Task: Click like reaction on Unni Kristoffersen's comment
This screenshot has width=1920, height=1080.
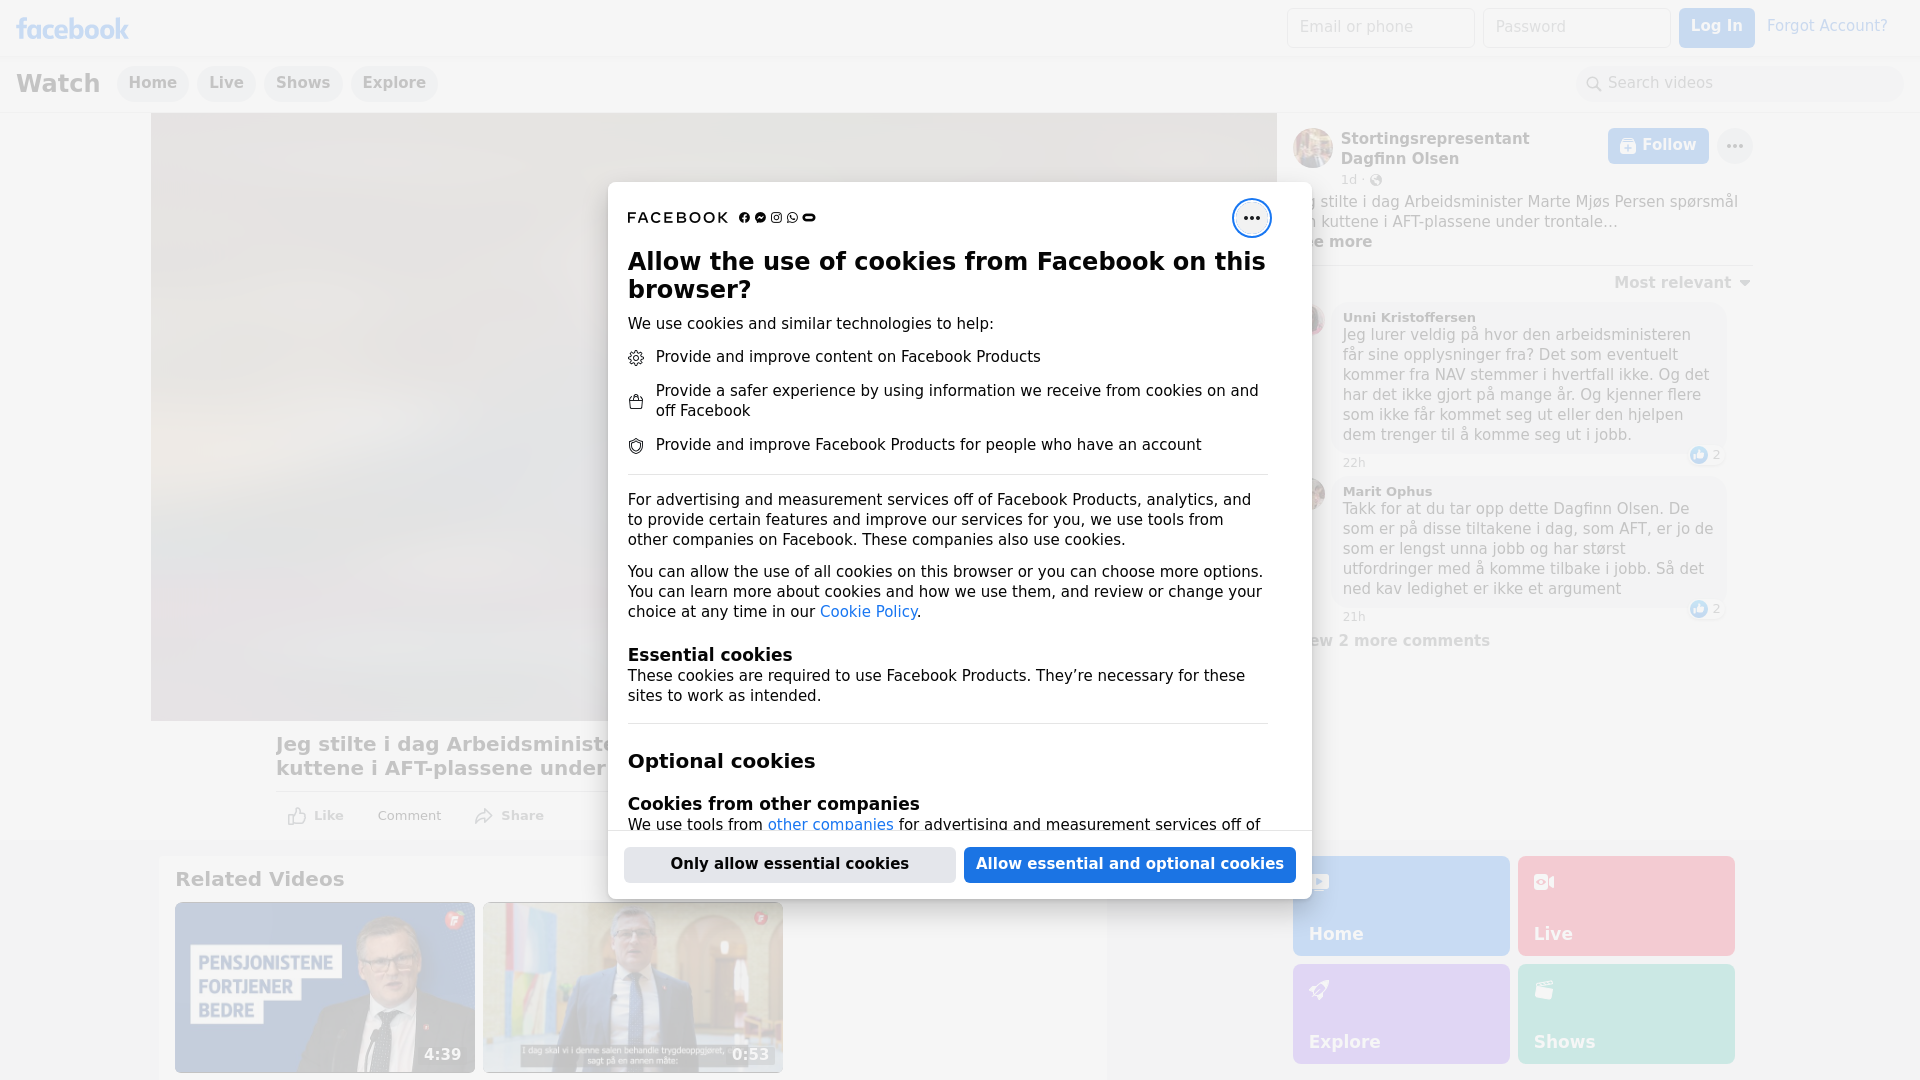Action: point(1699,455)
